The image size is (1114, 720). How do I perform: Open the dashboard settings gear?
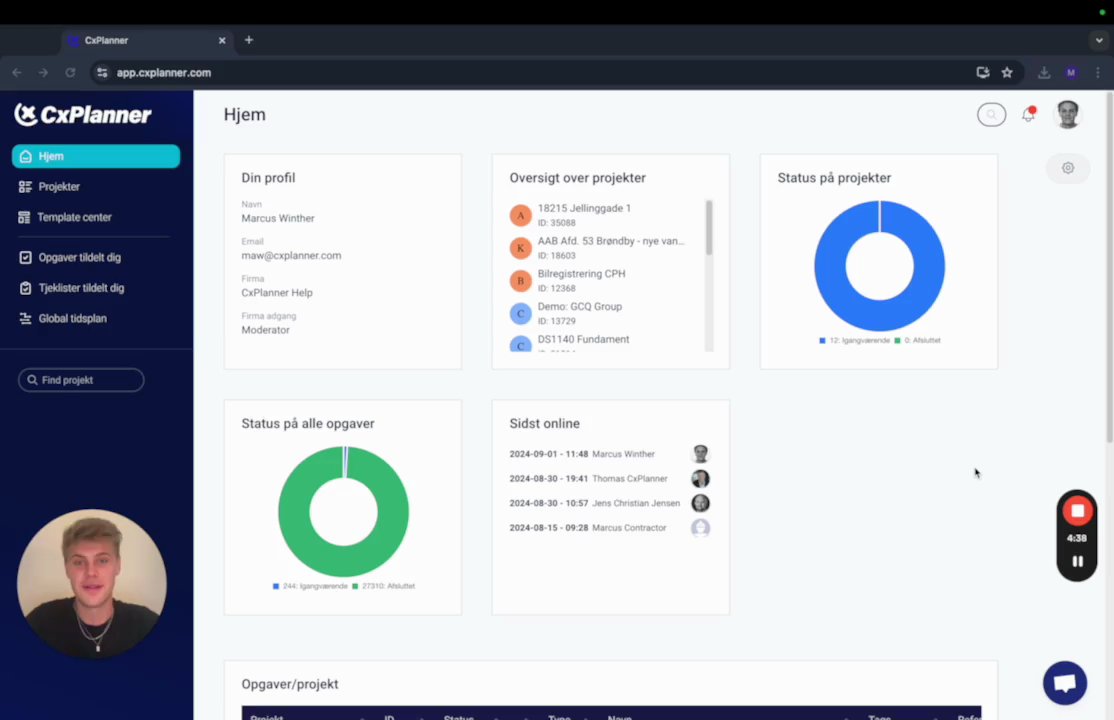(x=1068, y=168)
